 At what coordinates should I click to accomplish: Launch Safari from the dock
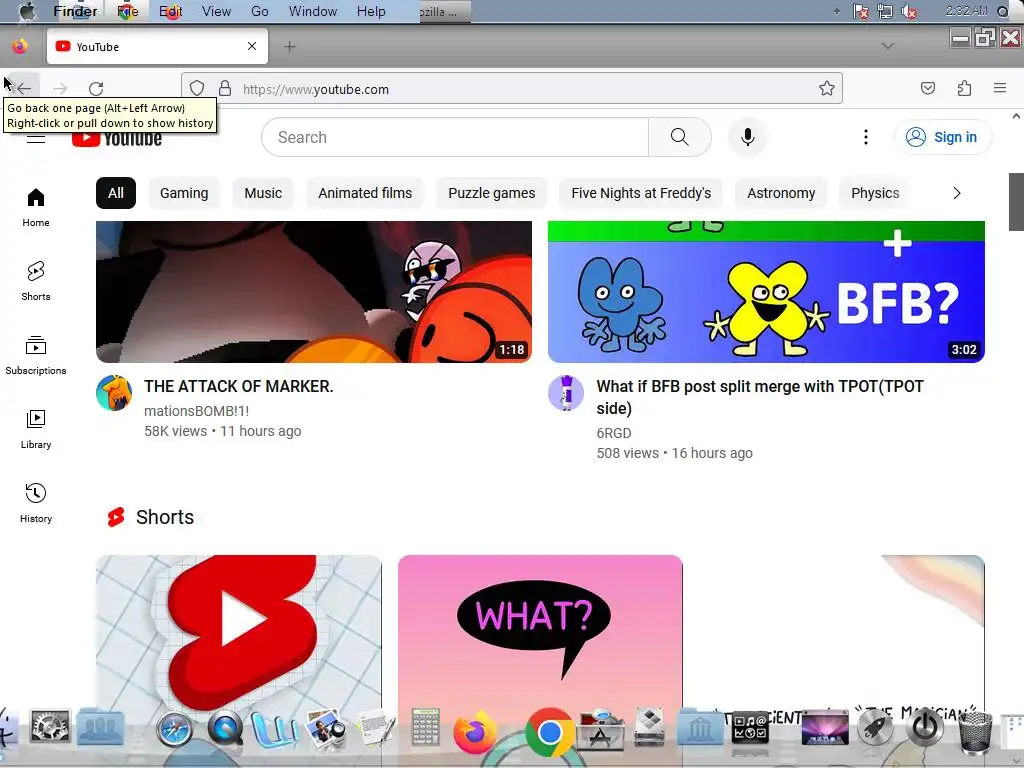click(174, 729)
